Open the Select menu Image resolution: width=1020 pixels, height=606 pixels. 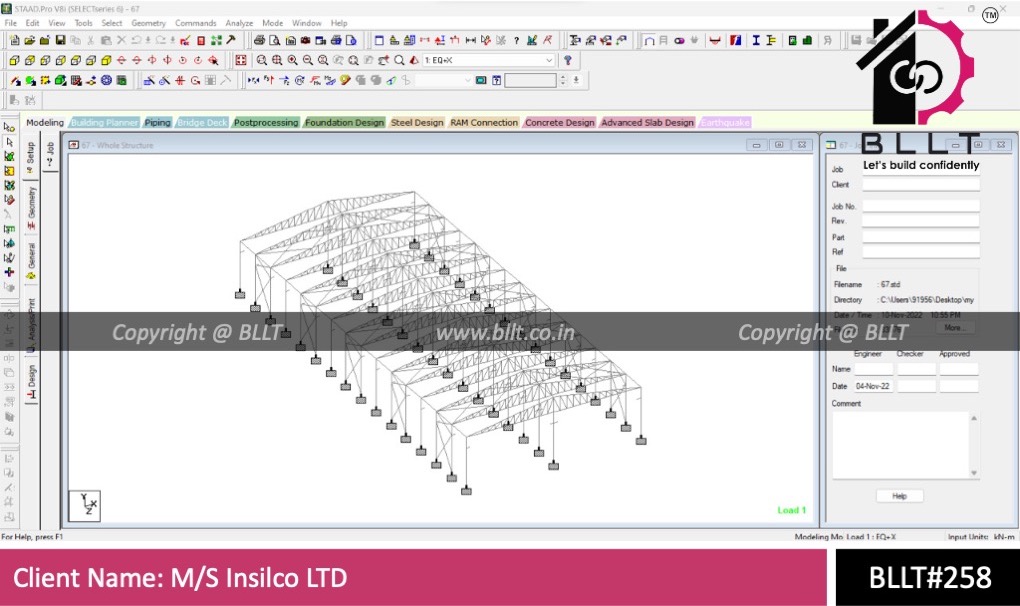pos(111,23)
